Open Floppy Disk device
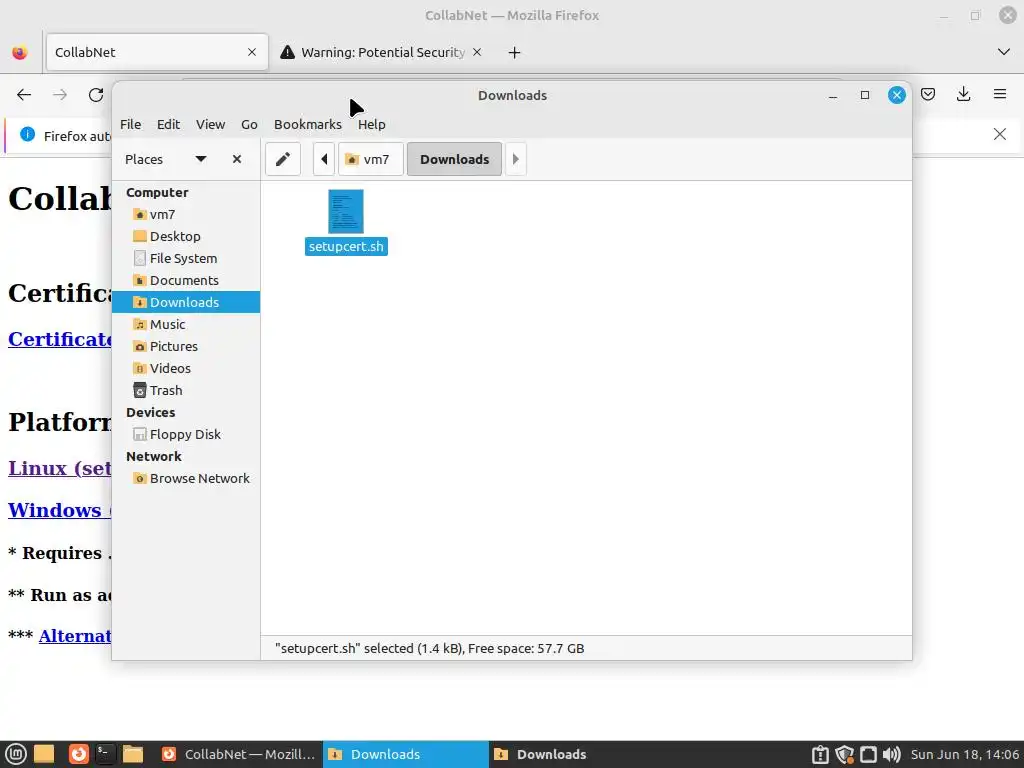This screenshot has width=1024, height=768. [x=186, y=434]
